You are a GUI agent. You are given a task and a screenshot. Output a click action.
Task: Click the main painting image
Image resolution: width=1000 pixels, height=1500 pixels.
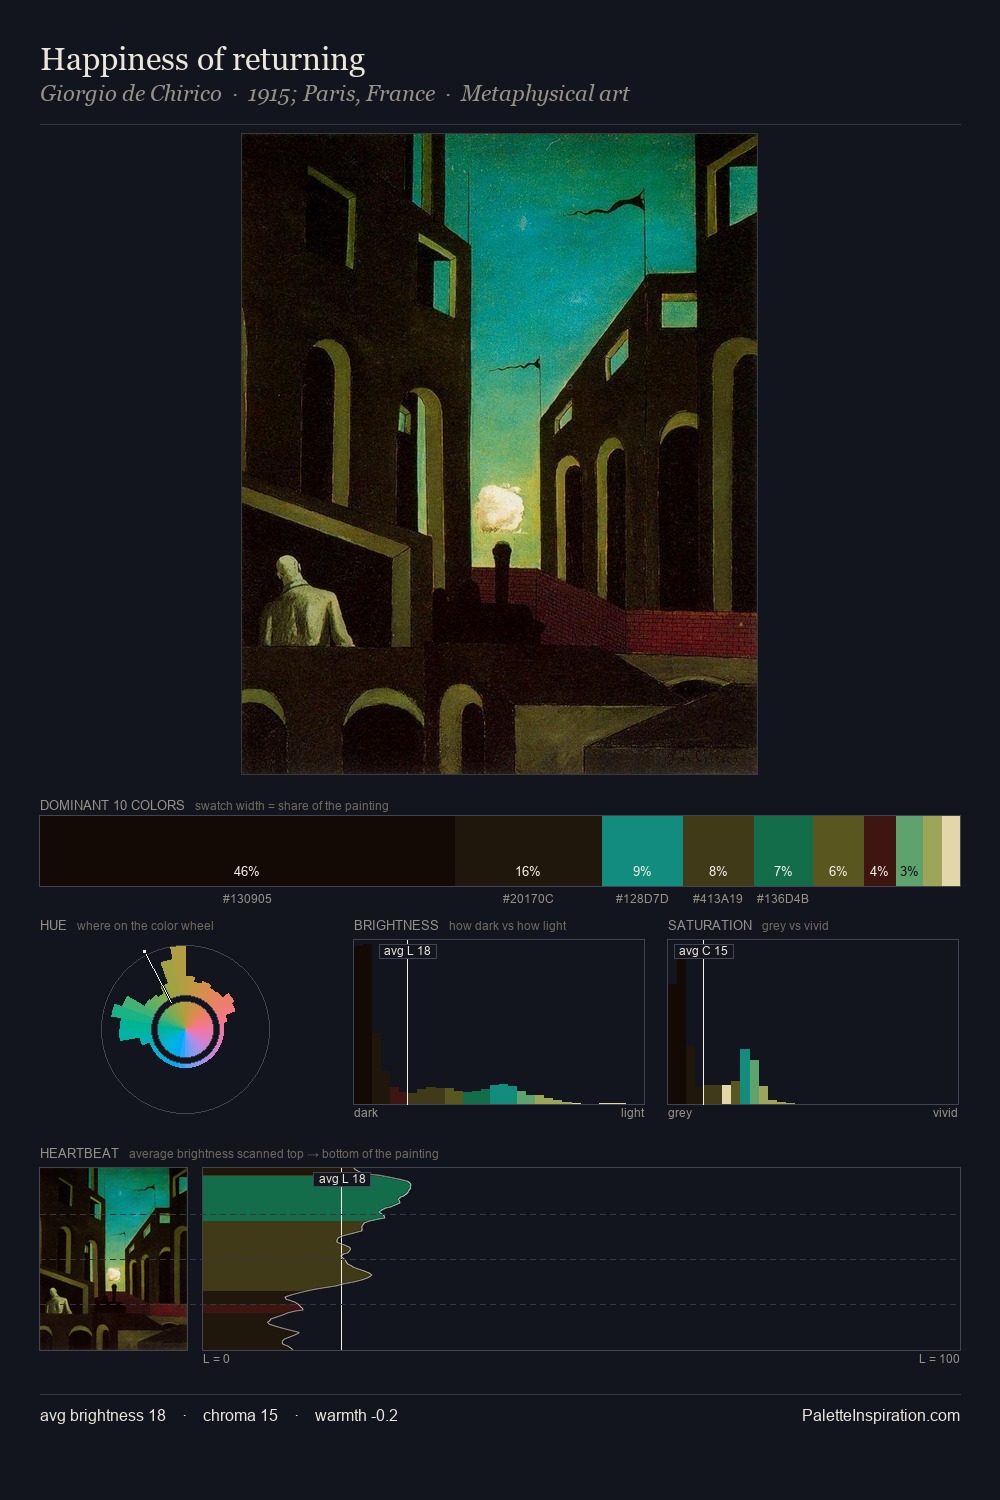[499, 454]
